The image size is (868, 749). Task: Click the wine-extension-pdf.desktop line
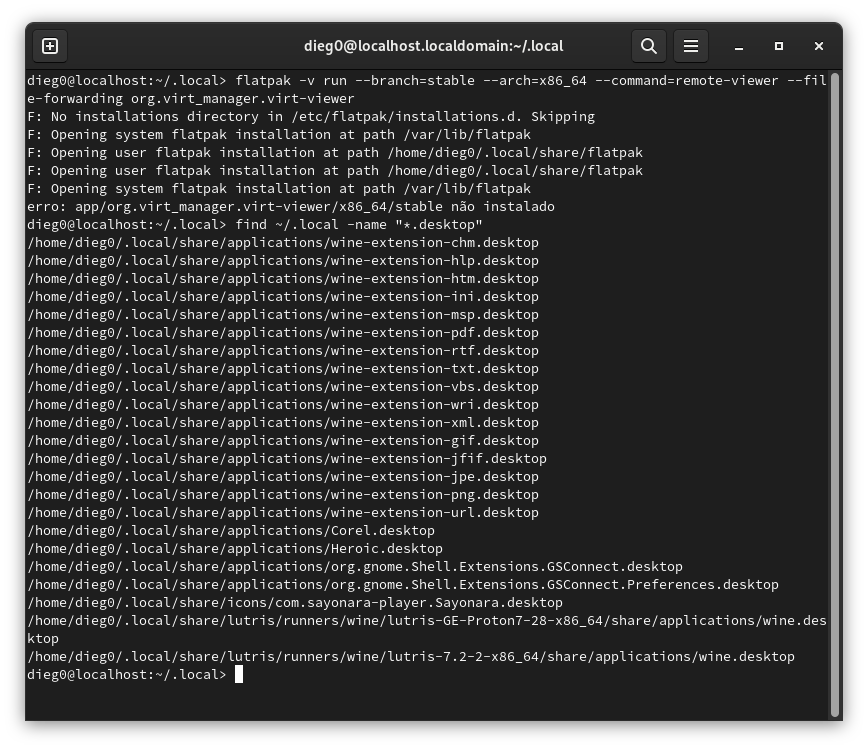[283, 333]
